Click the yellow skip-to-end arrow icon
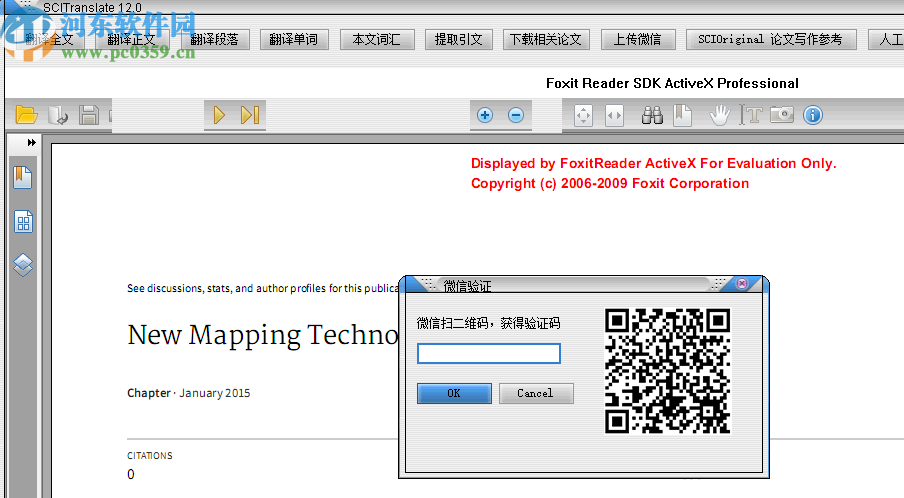This screenshot has height=498, width=904. [250, 115]
